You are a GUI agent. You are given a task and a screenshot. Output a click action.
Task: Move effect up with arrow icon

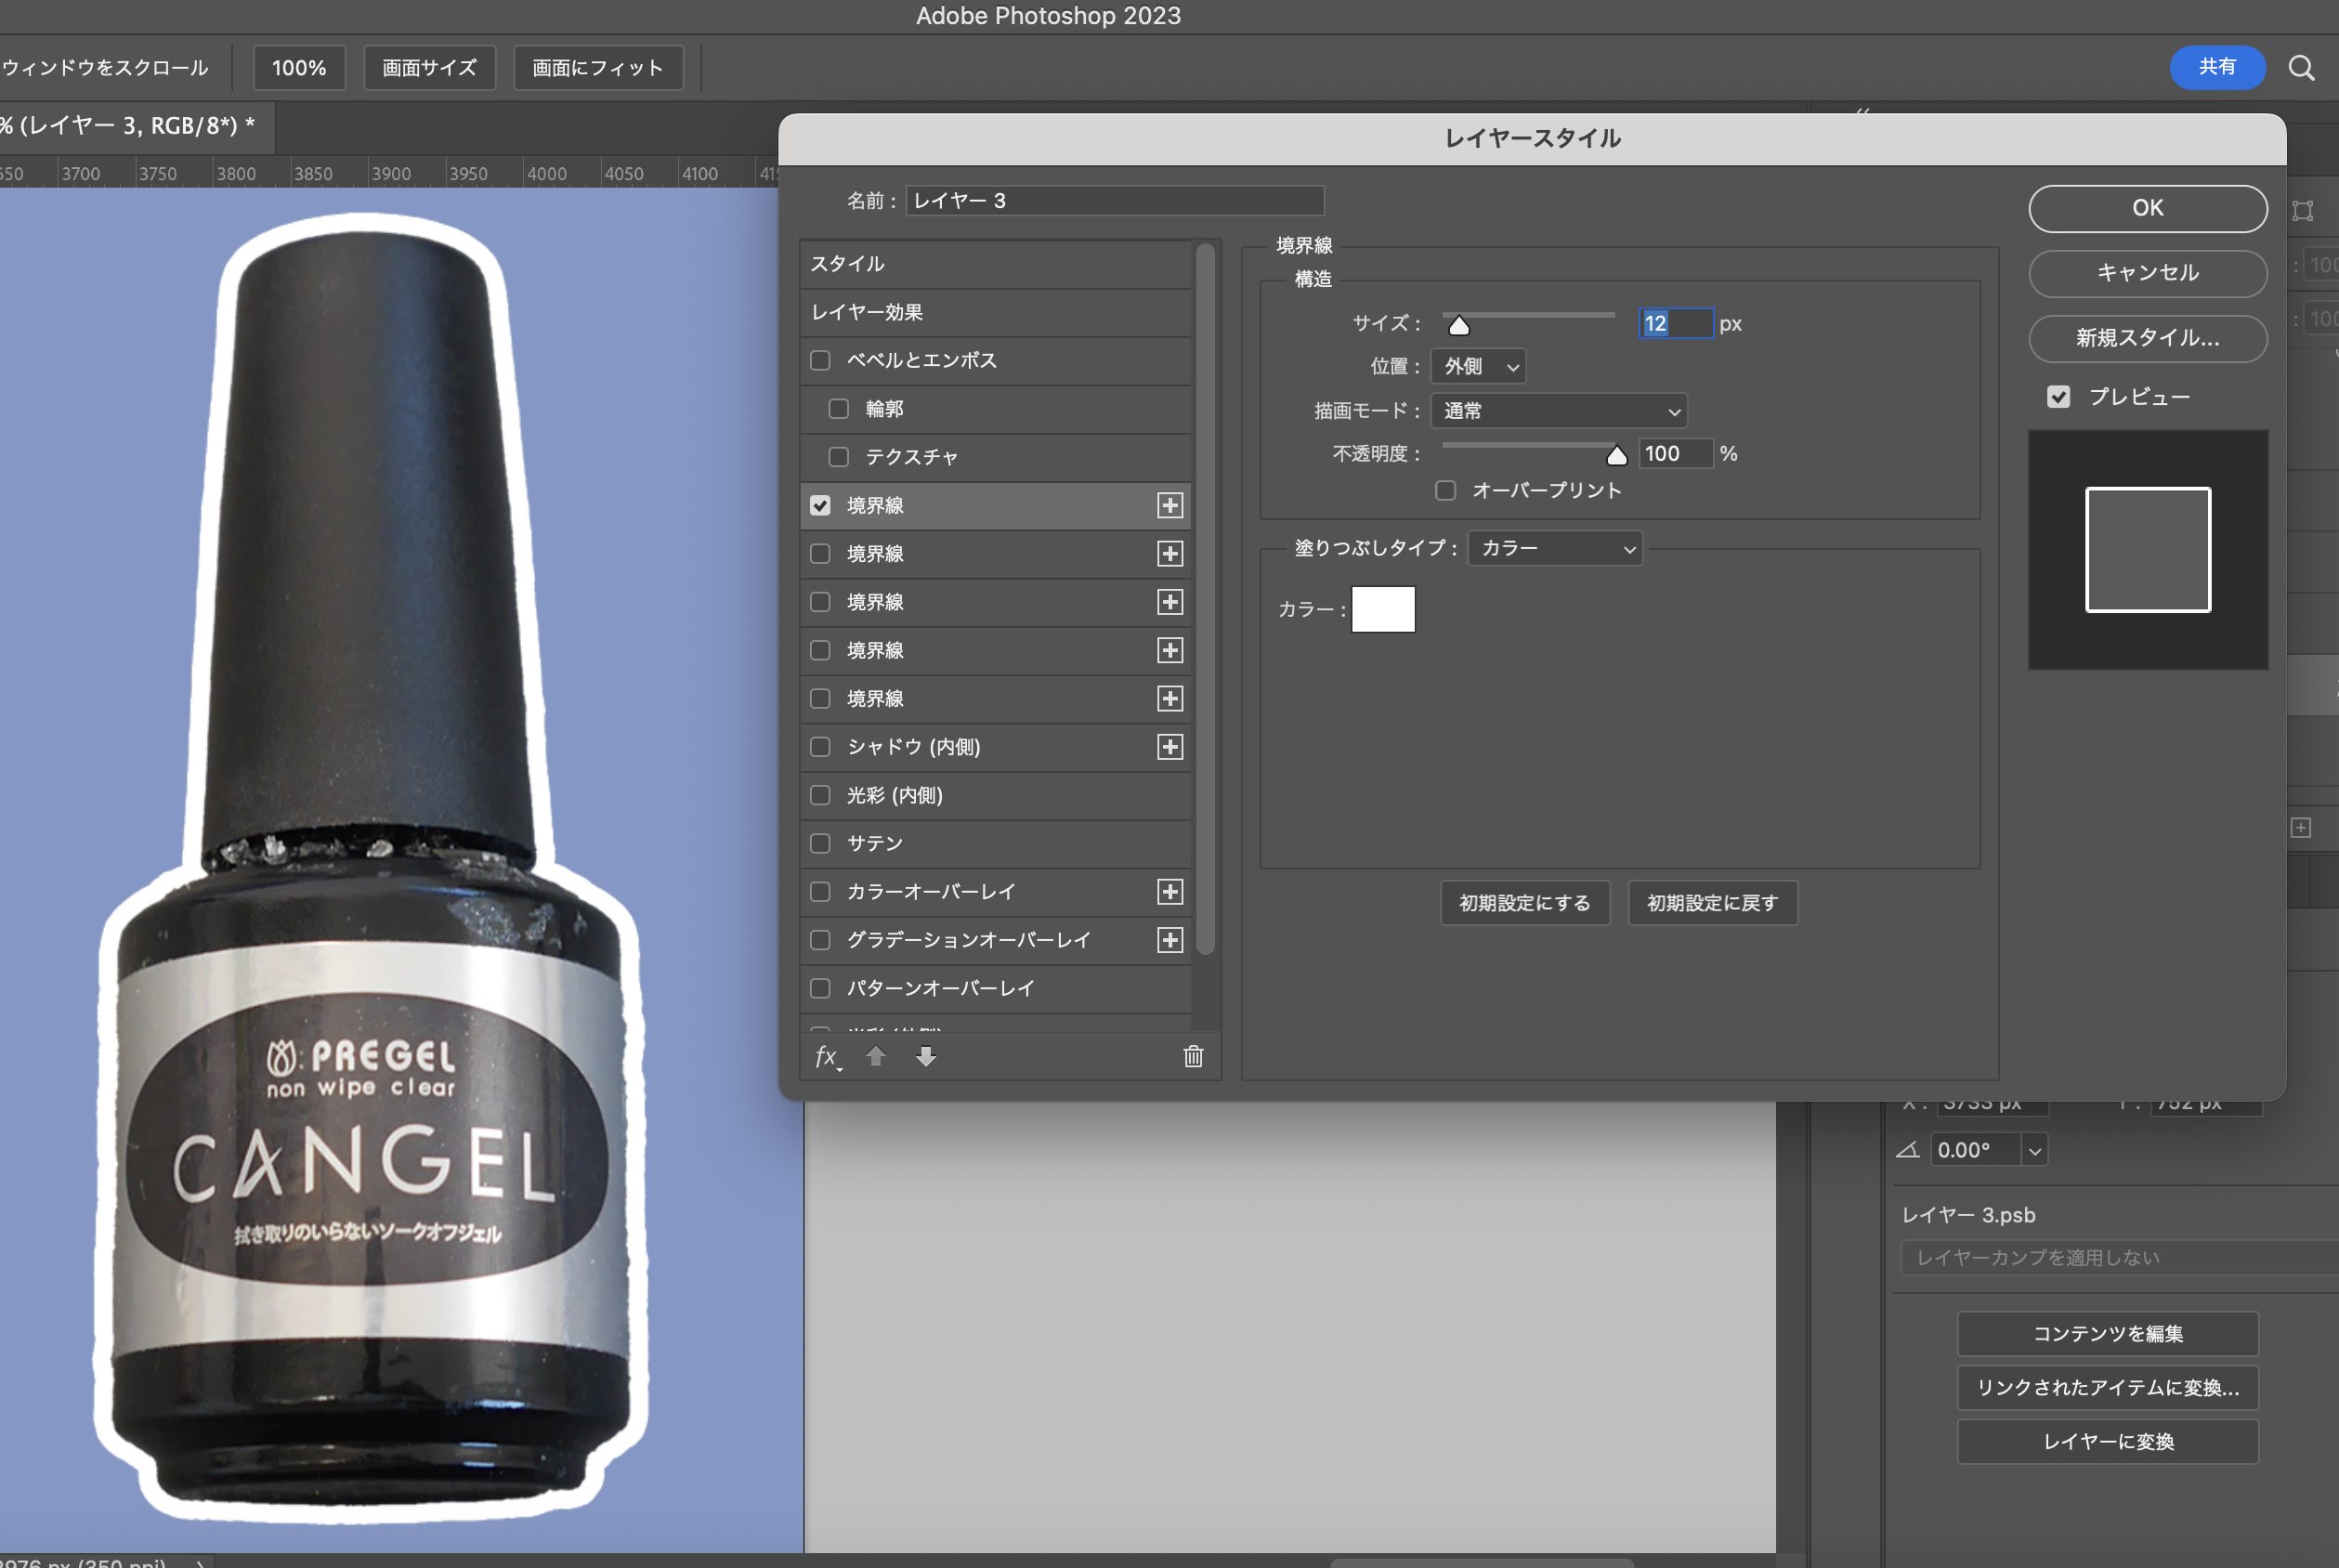pyautogui.click(x=876, y=1057)
